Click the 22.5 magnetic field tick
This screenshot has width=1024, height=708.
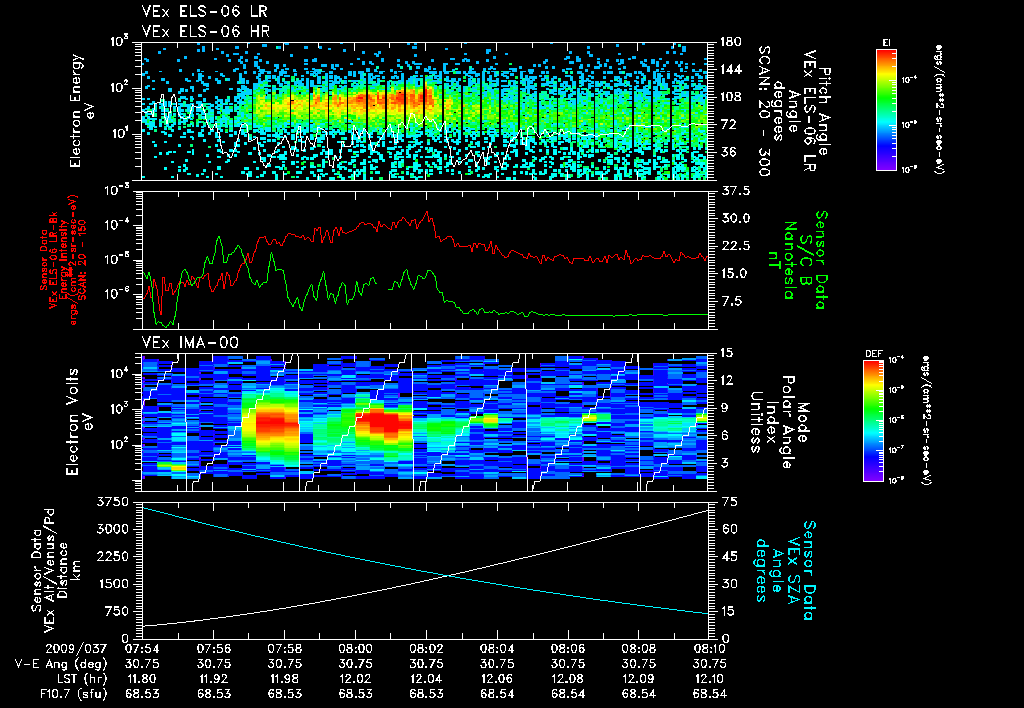pos(735,246)
